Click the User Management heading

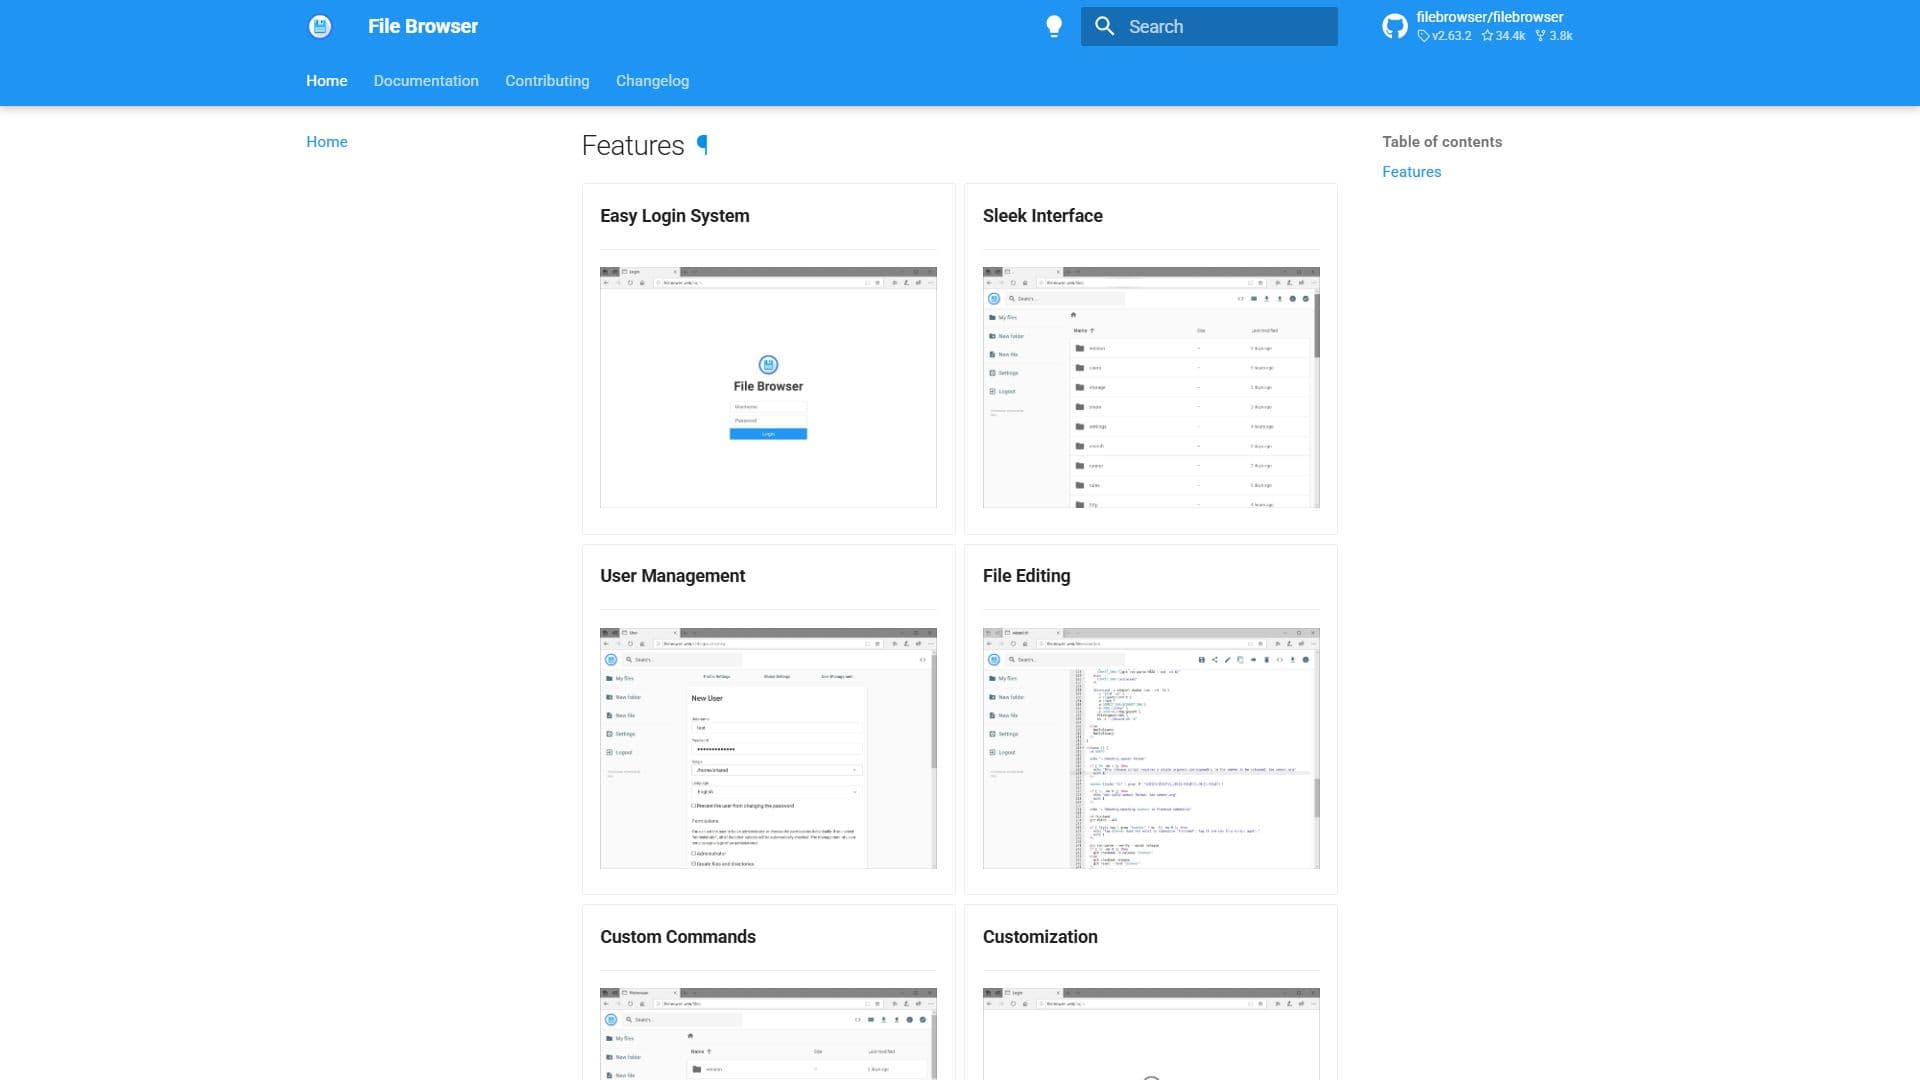[672, 576]
